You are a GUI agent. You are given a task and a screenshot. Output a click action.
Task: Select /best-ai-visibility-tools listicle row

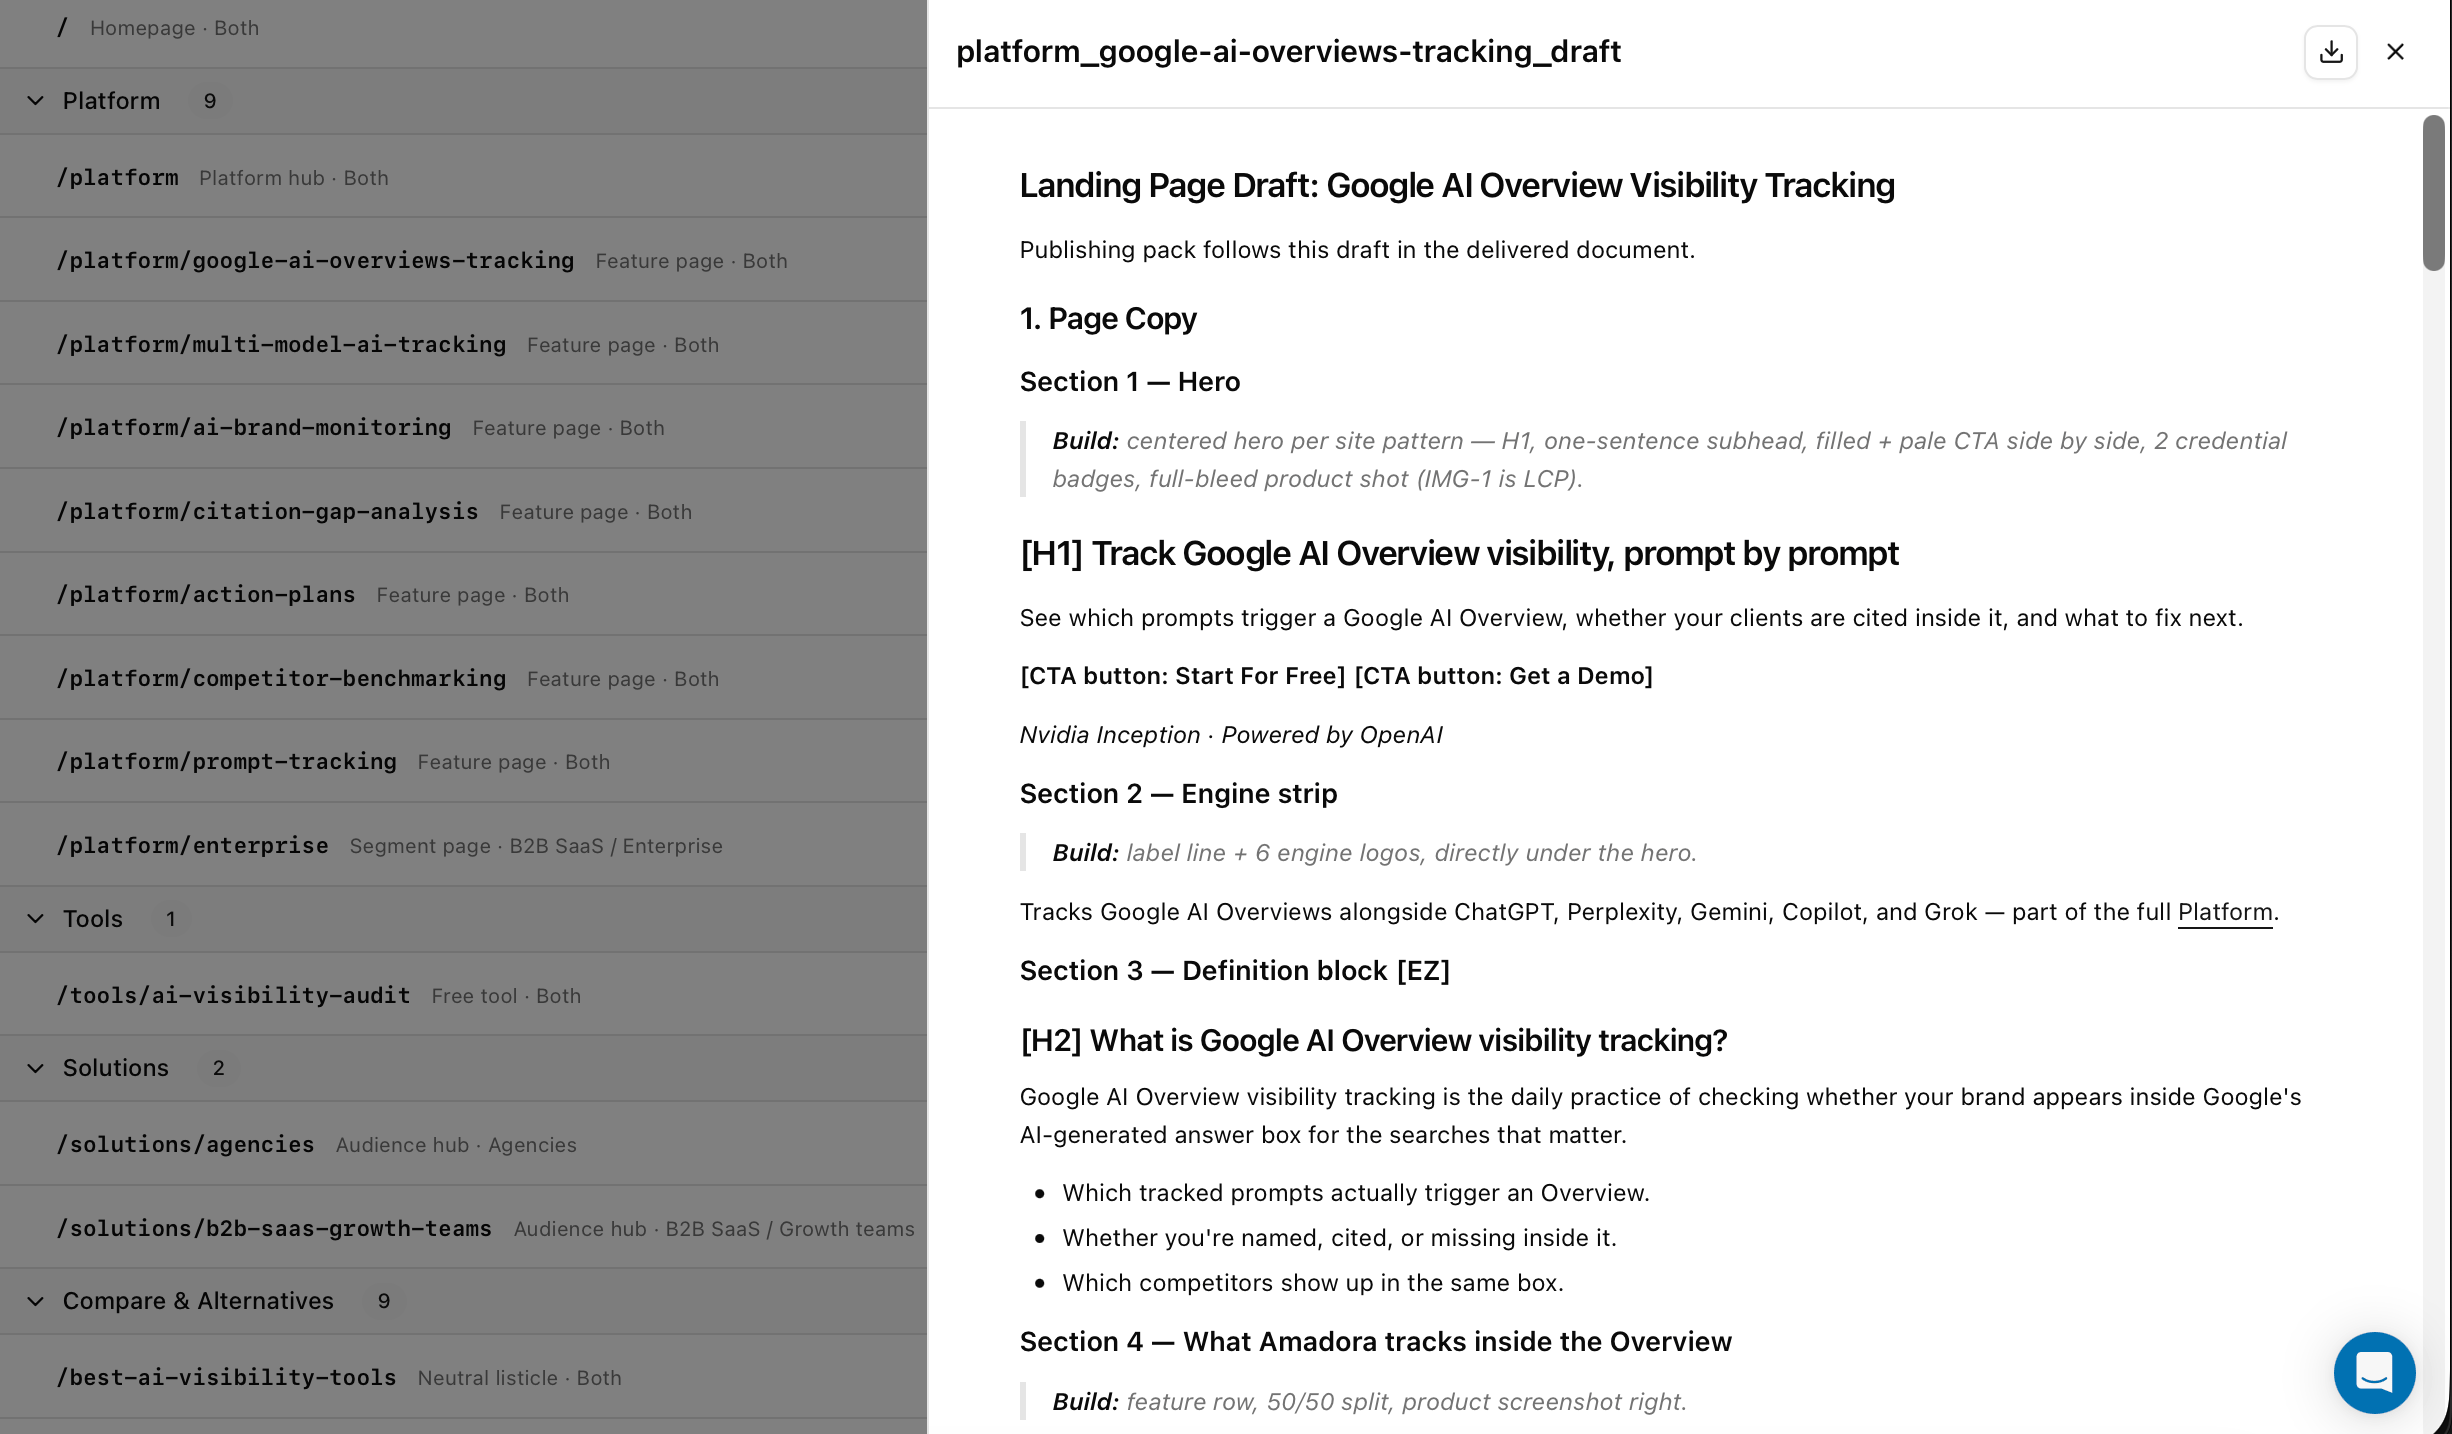click(x=463, y=1377)
